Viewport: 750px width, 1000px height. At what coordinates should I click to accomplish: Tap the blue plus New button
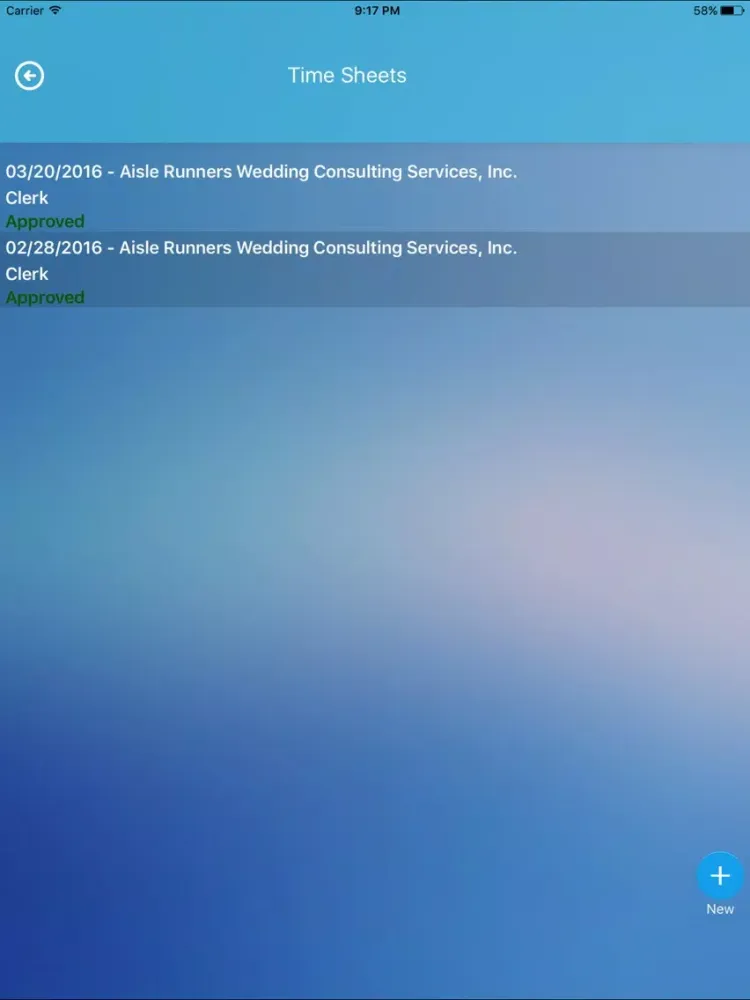coord(720,876)
